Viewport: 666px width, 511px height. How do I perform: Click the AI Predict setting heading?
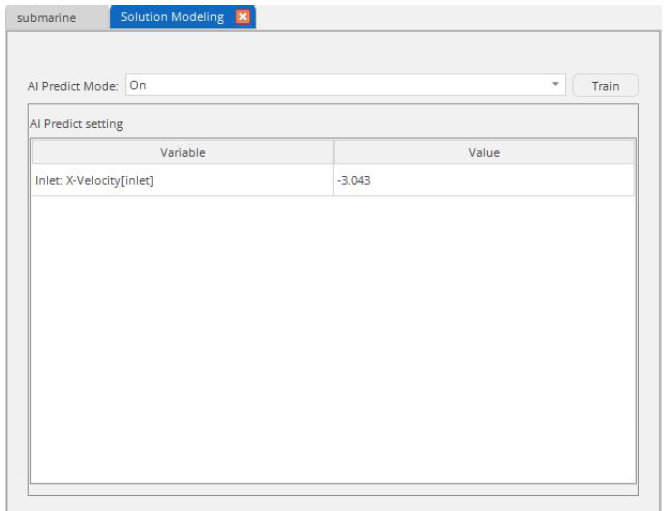tap(76, 124)
